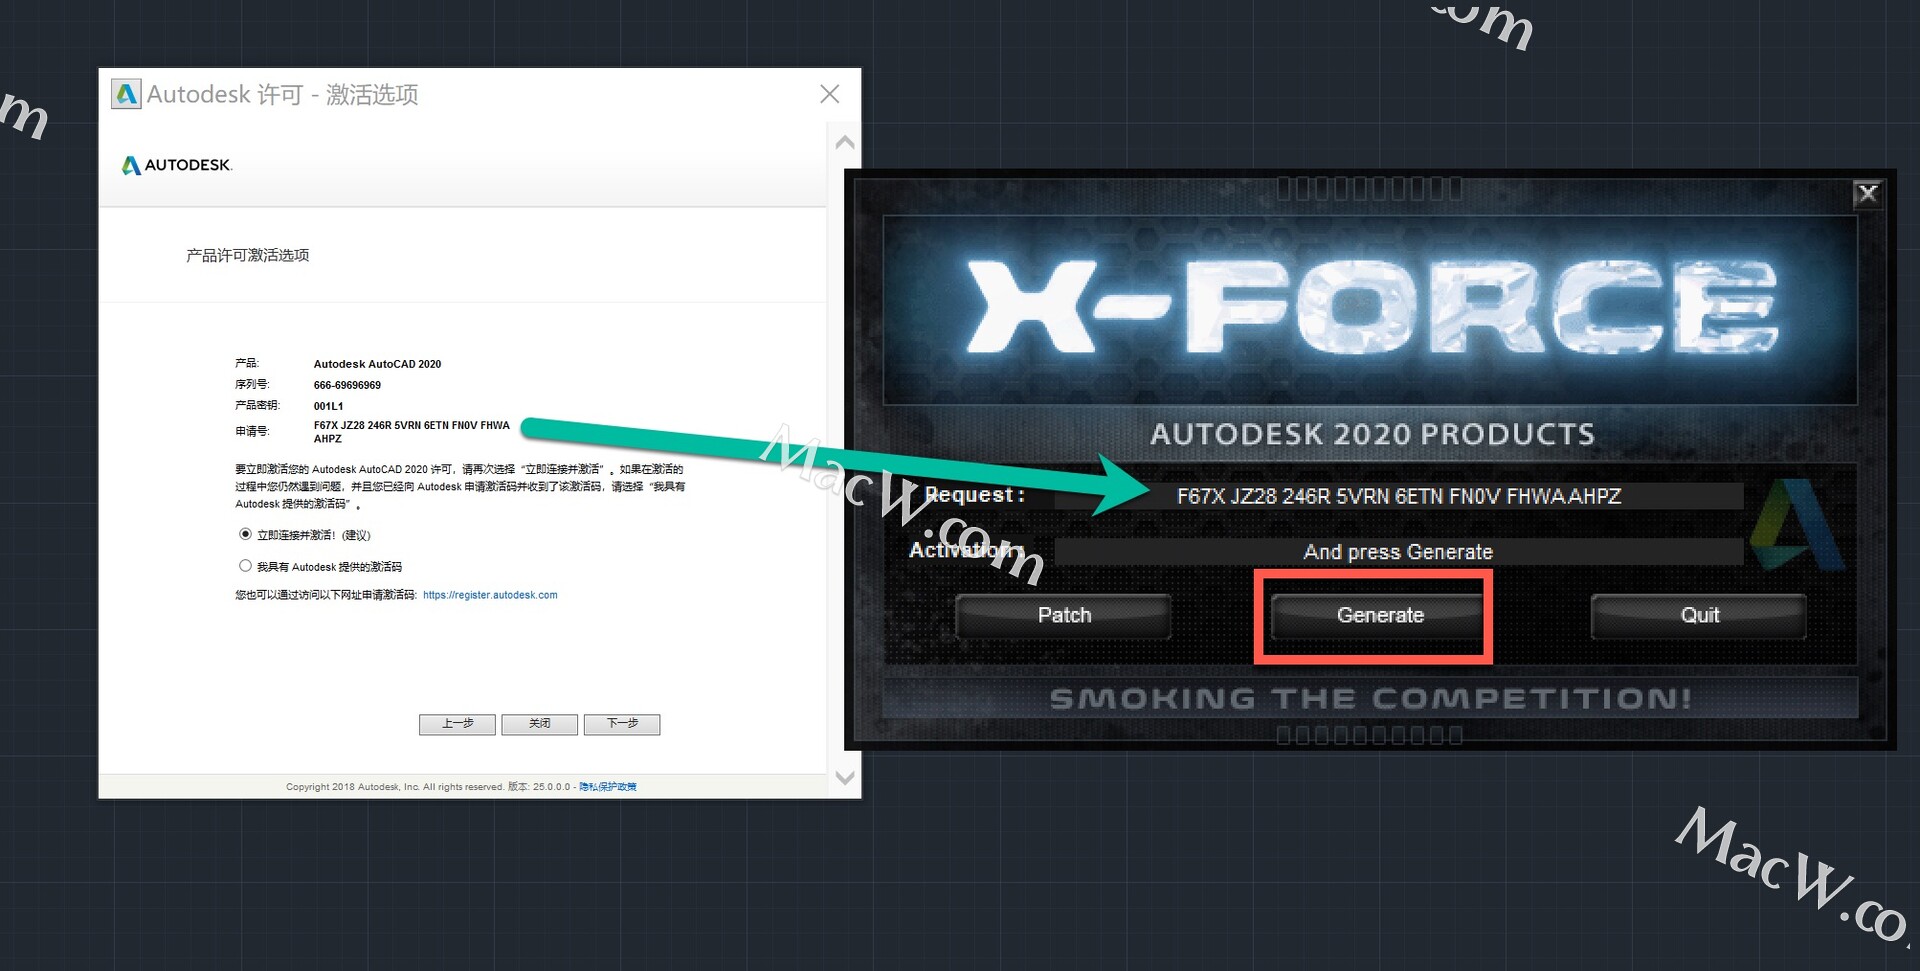Click the Activation field showing And press Generate
This screenshot has width=1920, height=971.
pos(1399,552)
